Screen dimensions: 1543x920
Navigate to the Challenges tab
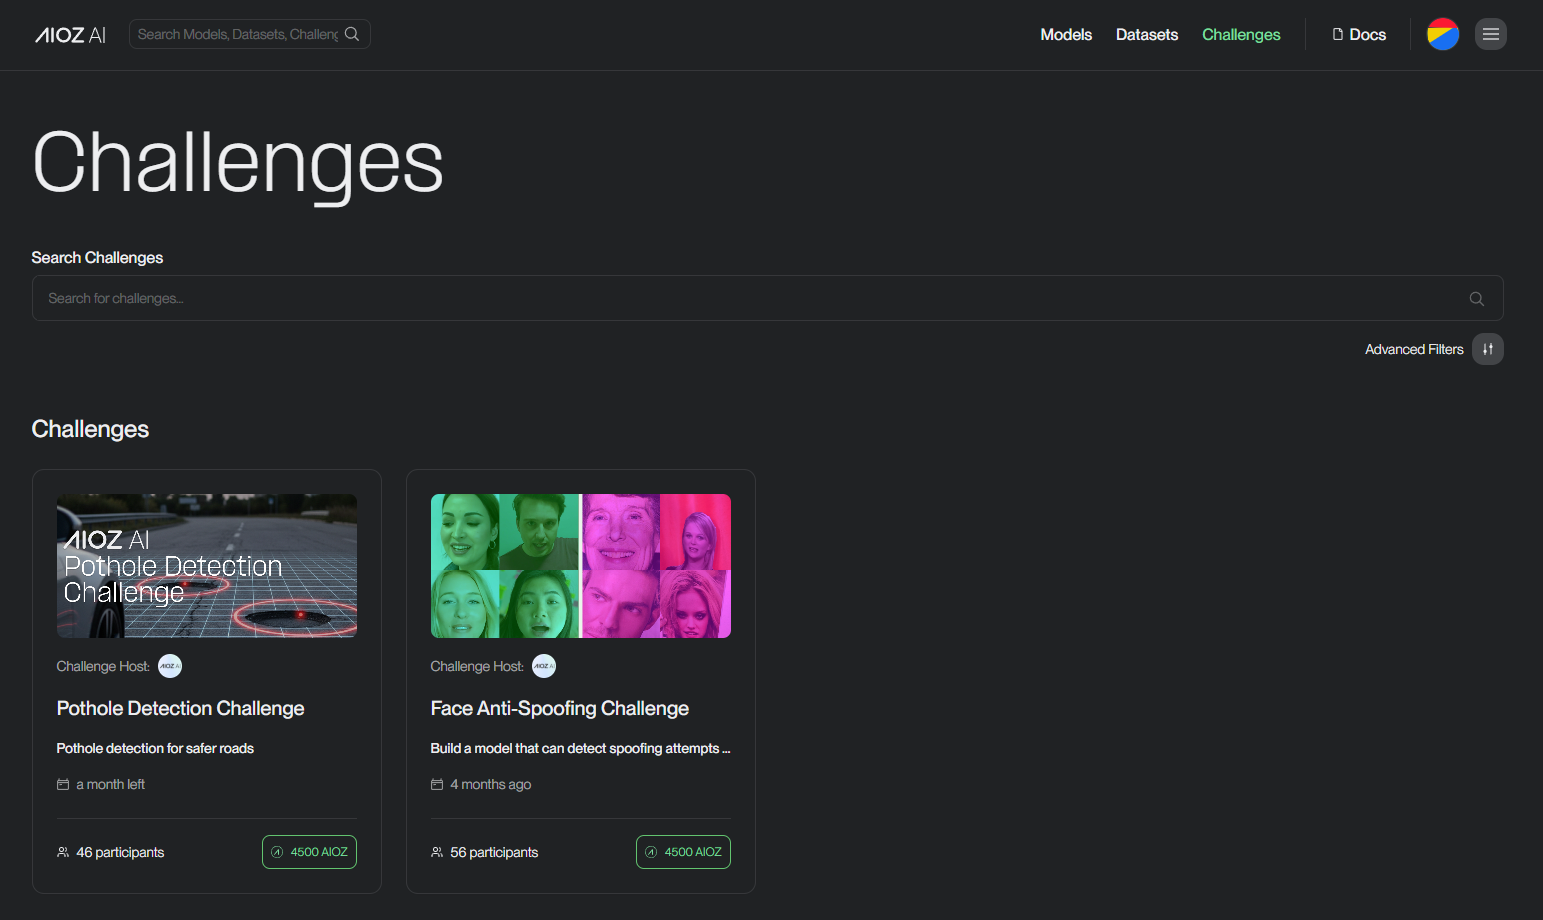(1241, 34)
